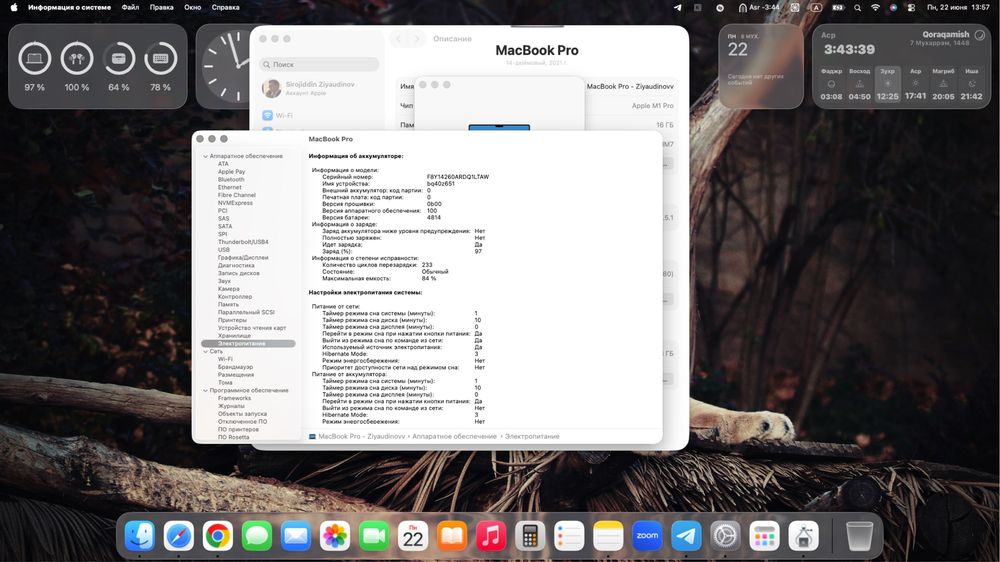The image size is (1000, 562).
Task: Launch FaceTime from the Dock
Action: point(374,536)
